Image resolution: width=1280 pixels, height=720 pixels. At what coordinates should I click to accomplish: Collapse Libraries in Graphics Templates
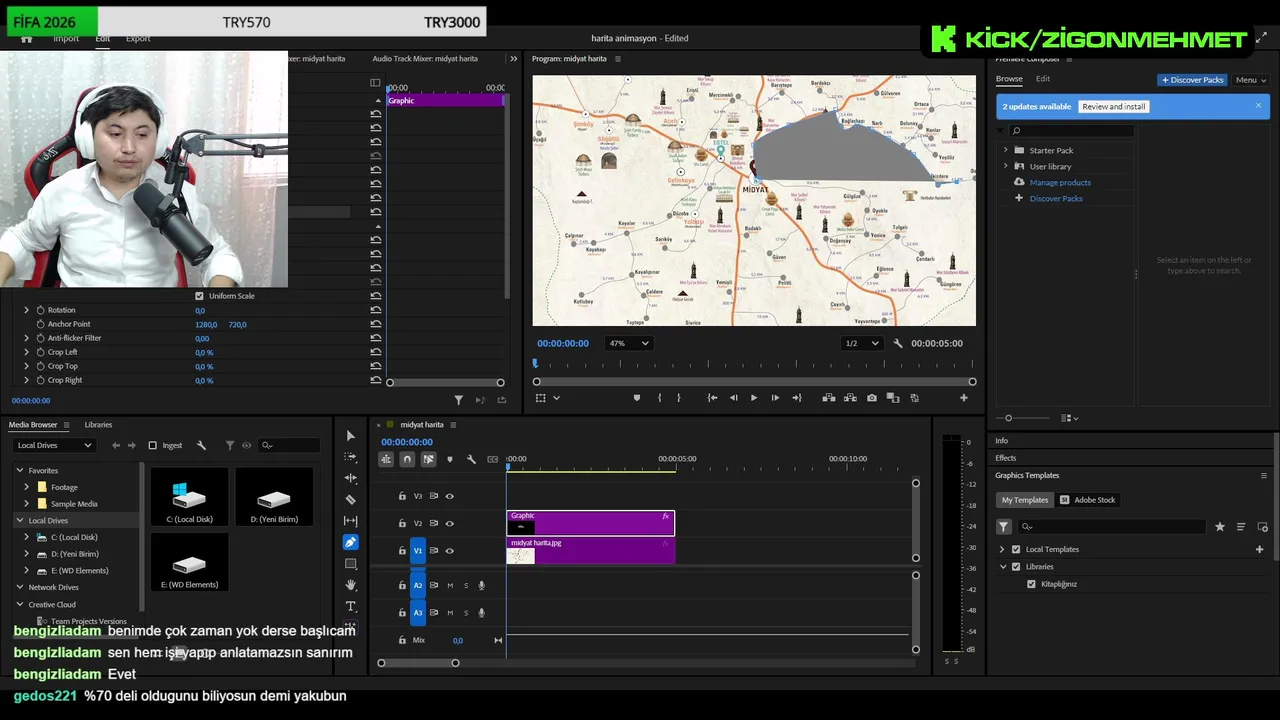[x=1003, y=567]
